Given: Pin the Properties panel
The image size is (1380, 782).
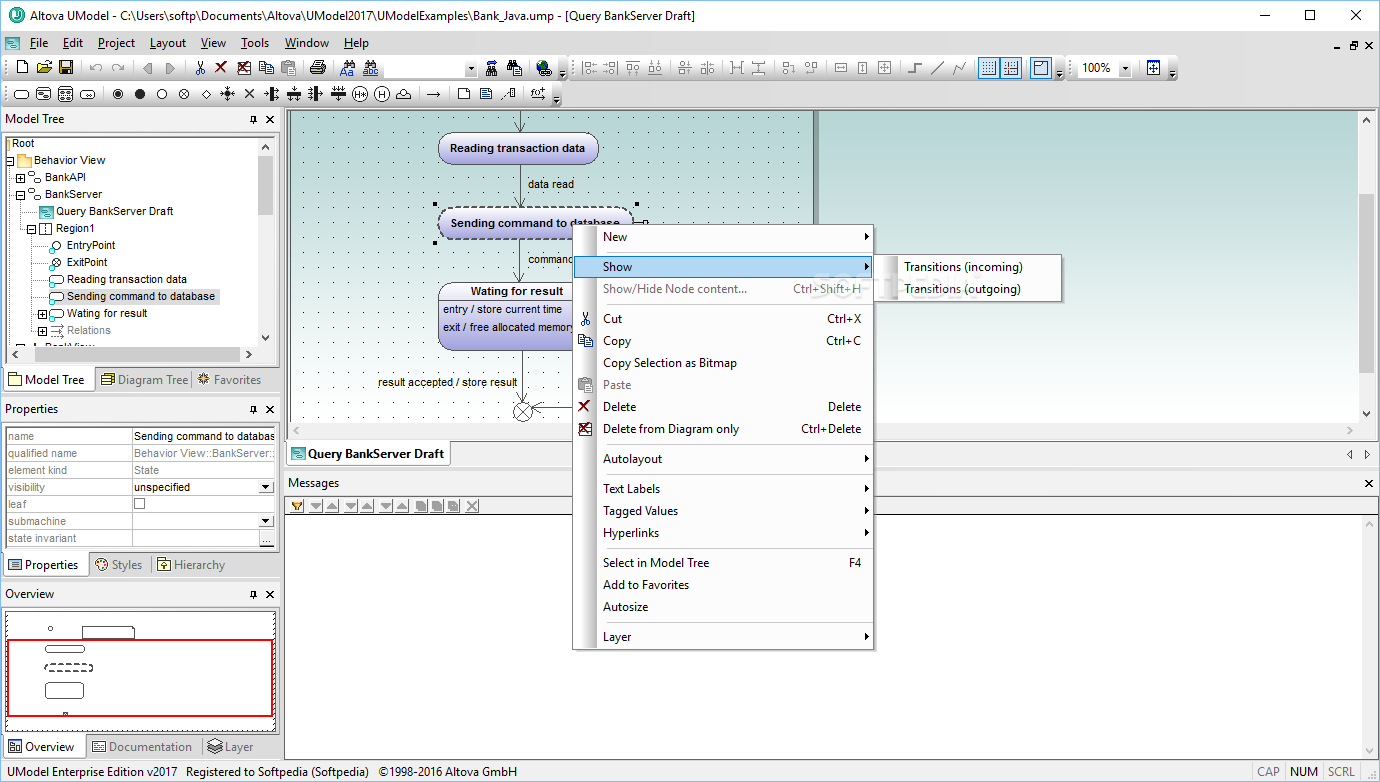Looking at the screenshot, I should point(253,409).
